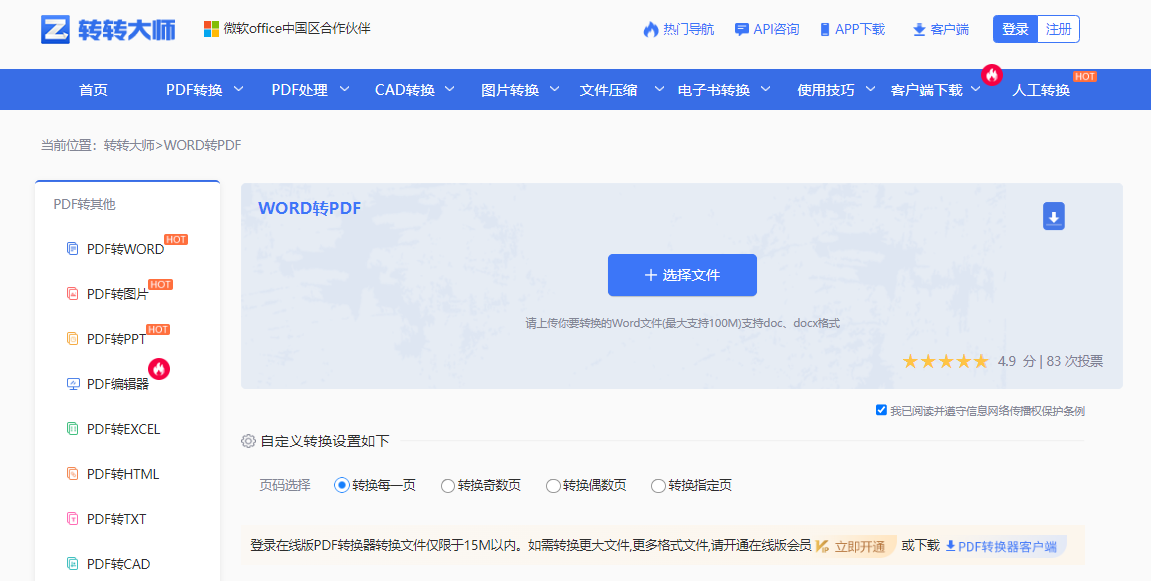Select the 转换奇数页 radio option

(447, 485)
